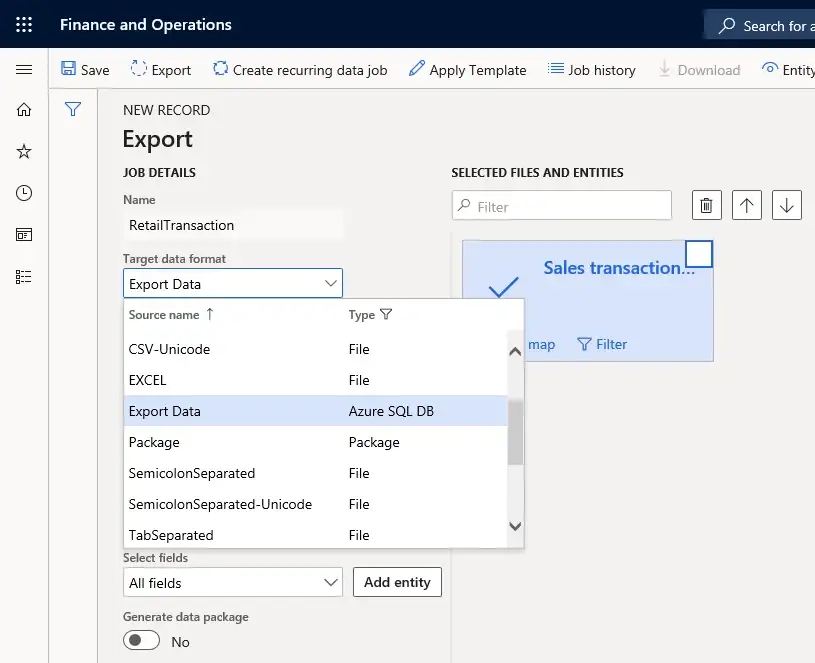Click the dropdown list scroll up arrow
Image resolution: width=815 pixels, height=663 pixels.
click(x=515, y=352)
